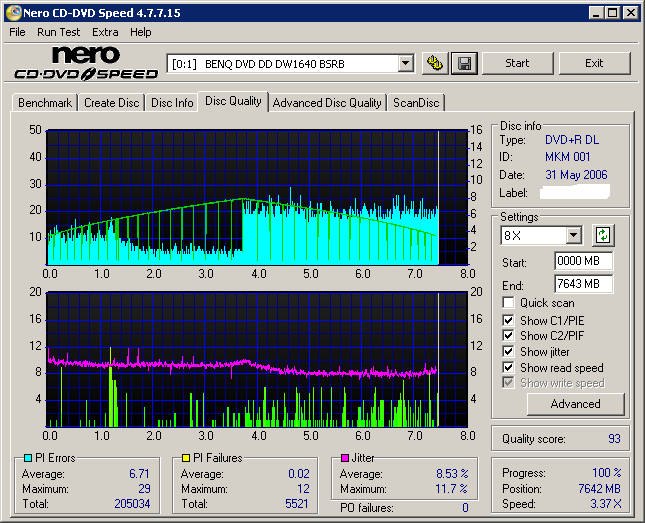Switch to the Disc Info tab
This screenshot has width=645, height=523.
click(172, 103)
